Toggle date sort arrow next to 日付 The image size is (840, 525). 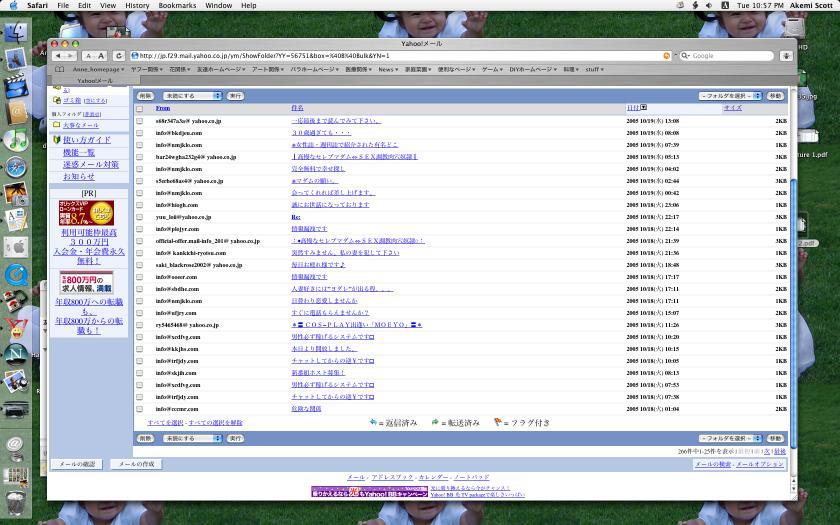[x=643, y=108]
